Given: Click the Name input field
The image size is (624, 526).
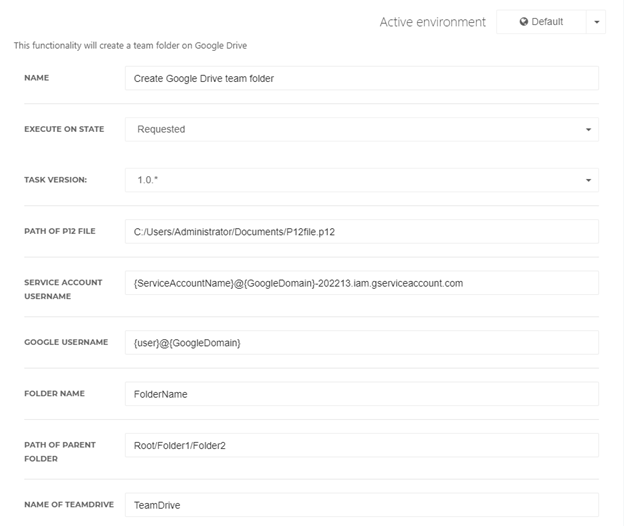Looking at the screenshot, I should click(x=362, y=78).
